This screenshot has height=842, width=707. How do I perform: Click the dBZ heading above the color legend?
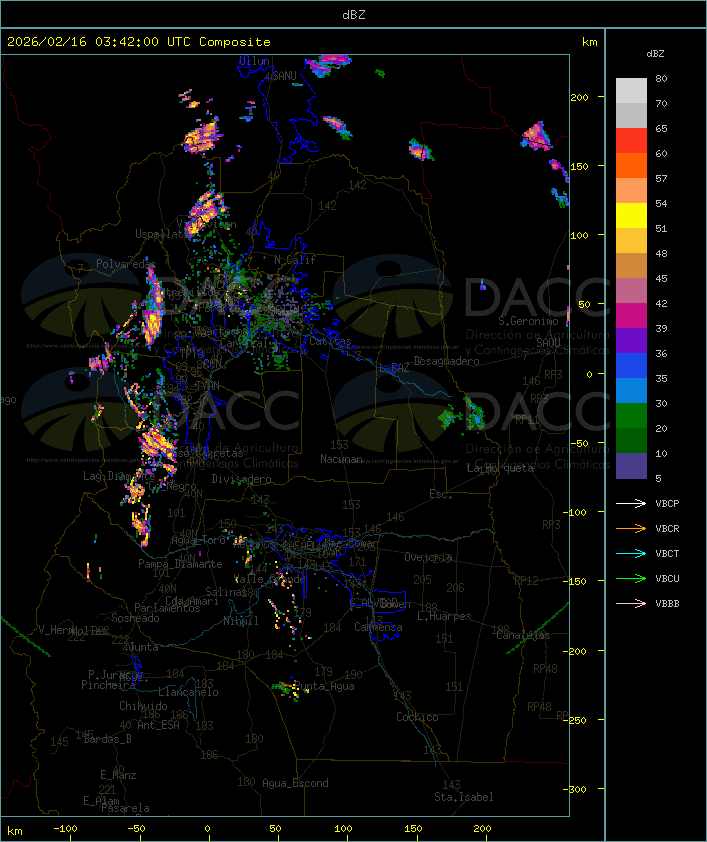(655, 54)
